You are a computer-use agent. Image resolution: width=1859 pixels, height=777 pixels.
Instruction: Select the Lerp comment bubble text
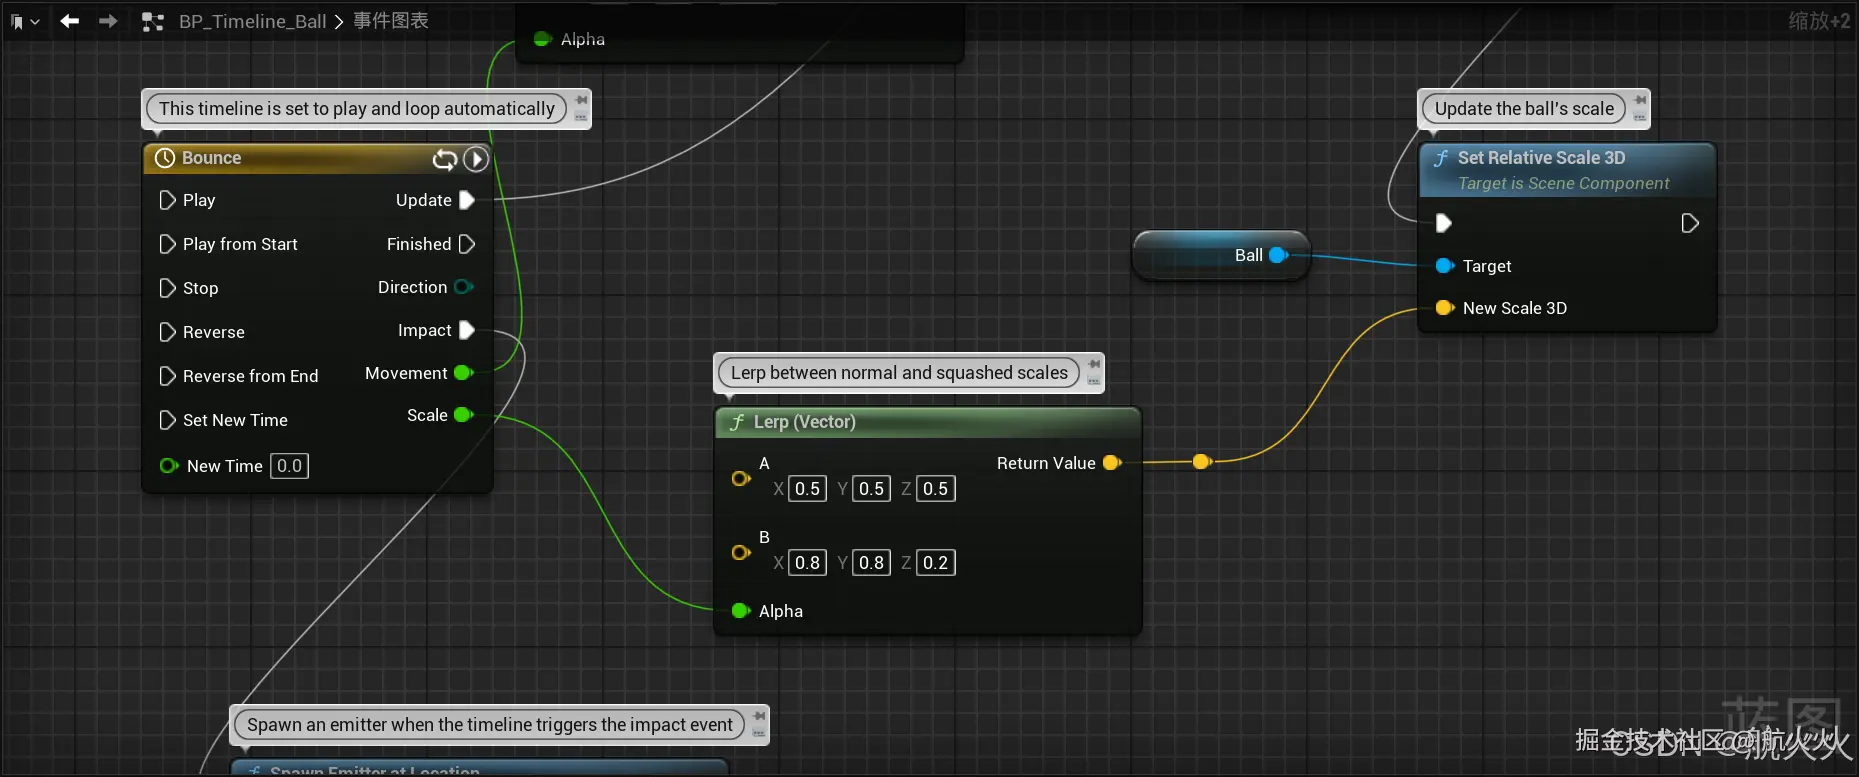point(899,373)
